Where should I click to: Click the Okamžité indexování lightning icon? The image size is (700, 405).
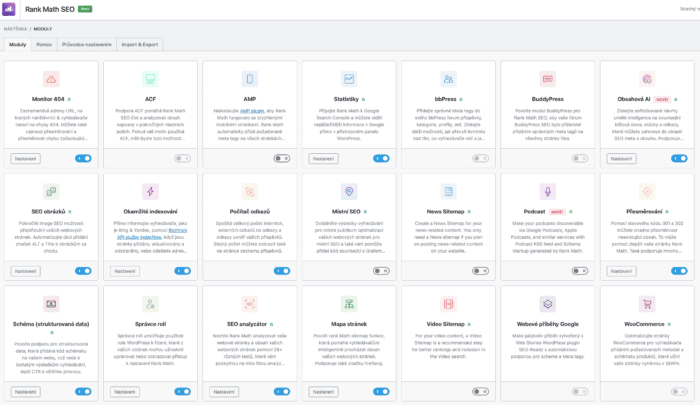[150, 191]
